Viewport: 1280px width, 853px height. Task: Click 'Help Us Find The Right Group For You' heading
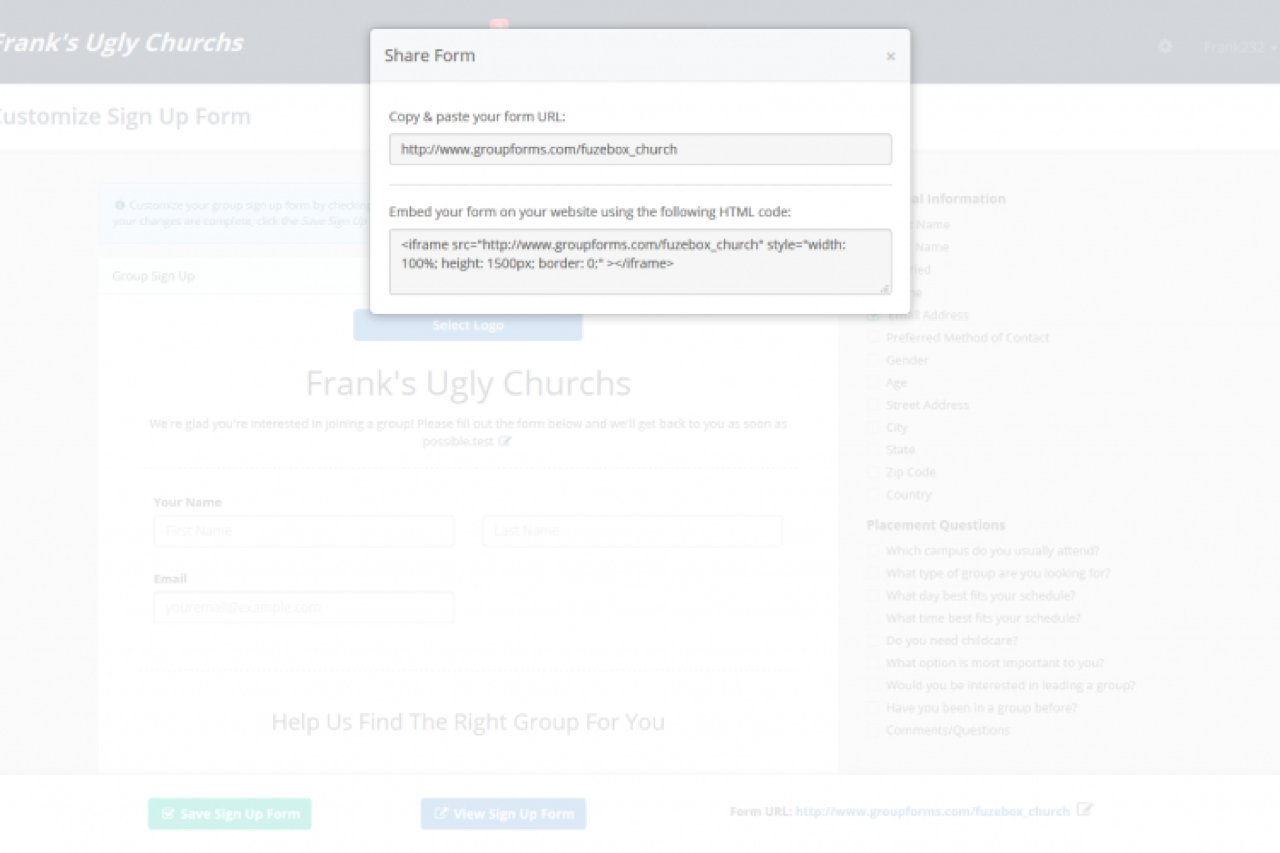(x=468, y=722)
